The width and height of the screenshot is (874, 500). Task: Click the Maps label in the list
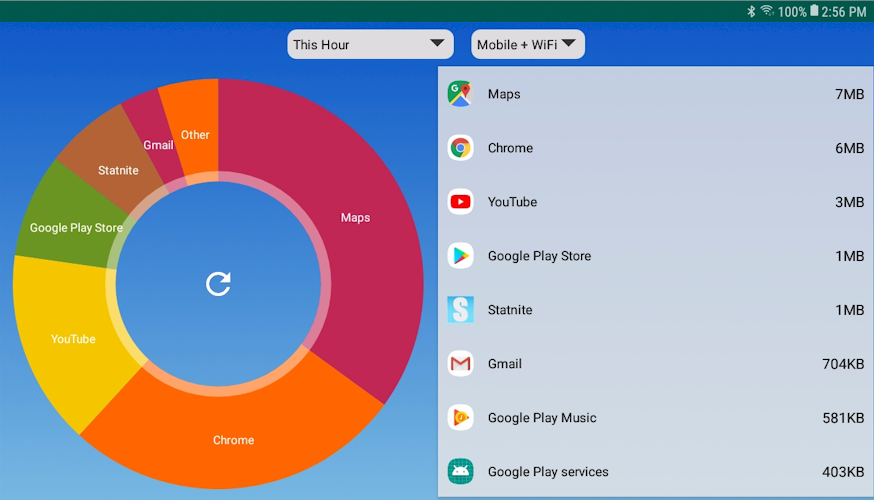point(504,94)
